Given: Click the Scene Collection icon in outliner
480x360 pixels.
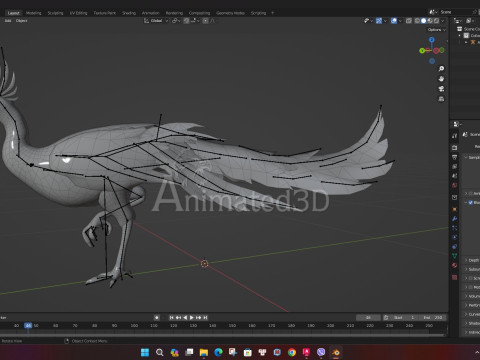Looking at the screenshot, I should point(460,29).
